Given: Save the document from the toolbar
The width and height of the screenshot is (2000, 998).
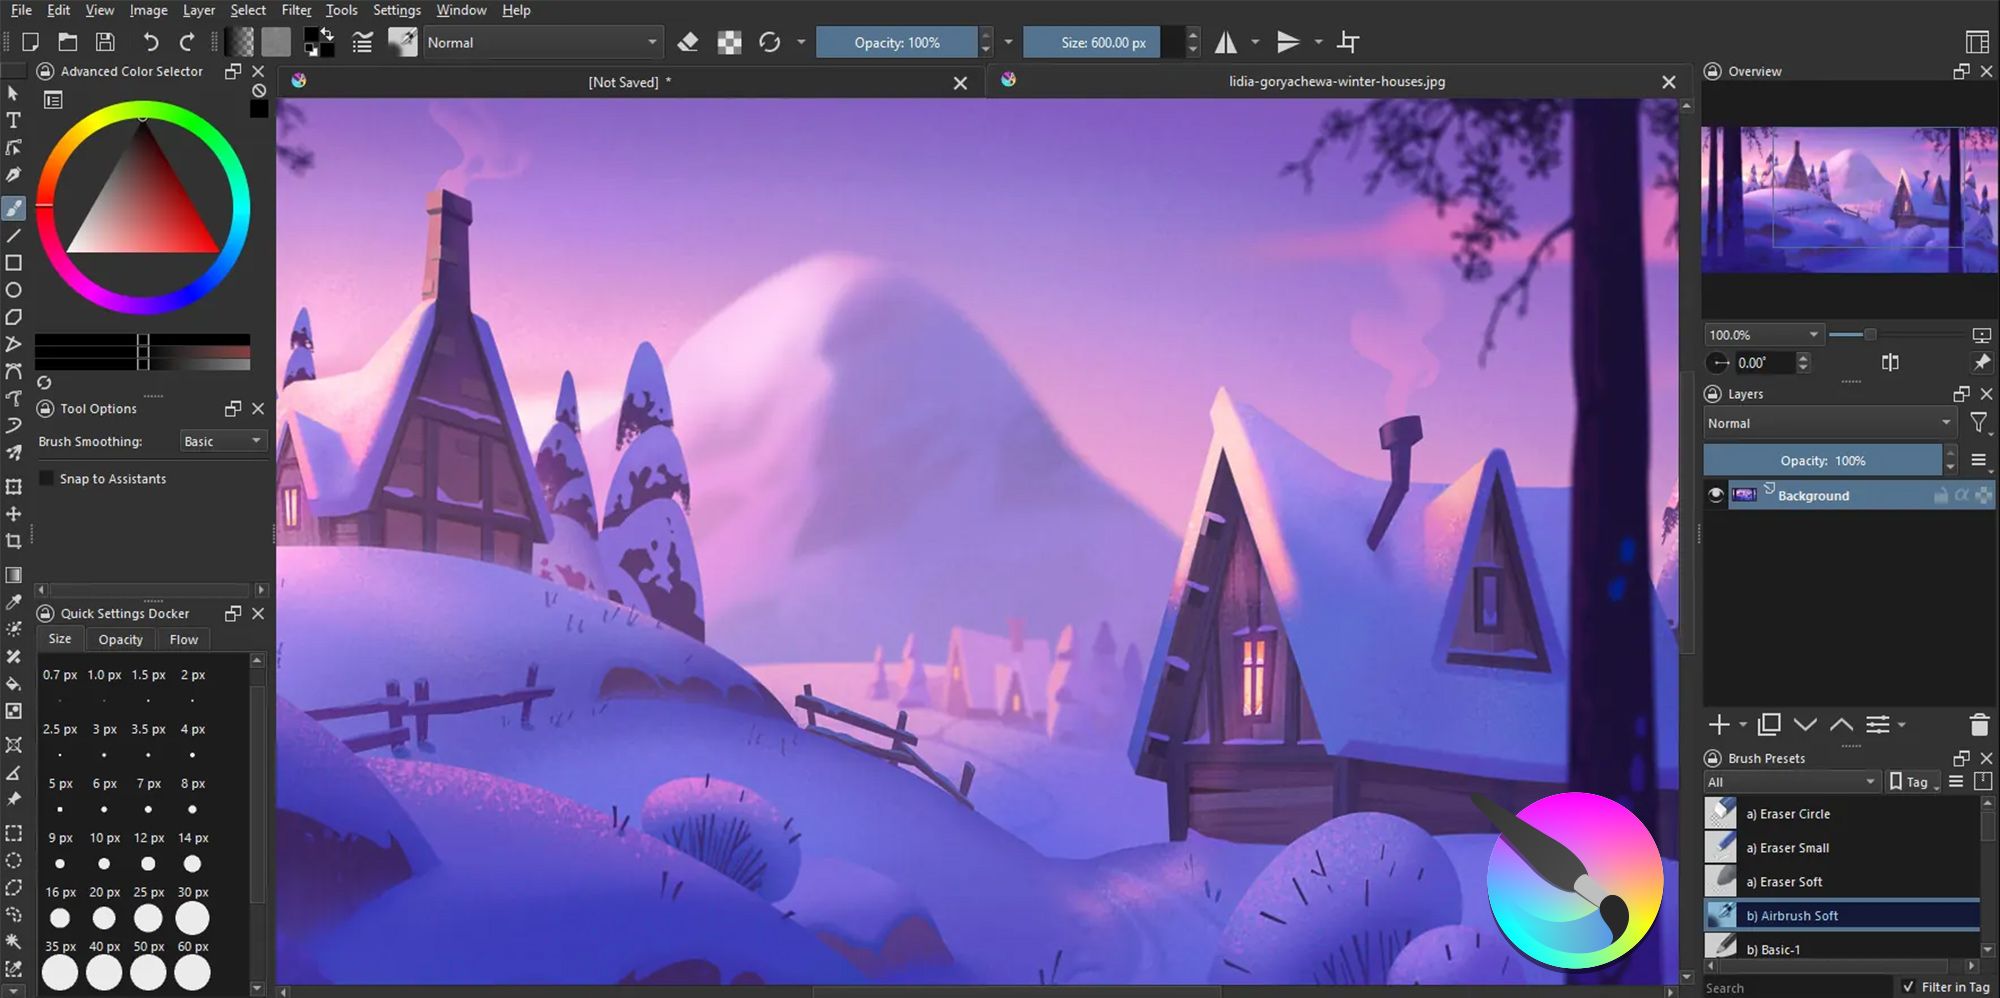Looking at the screenshot, I should (105, 42).
